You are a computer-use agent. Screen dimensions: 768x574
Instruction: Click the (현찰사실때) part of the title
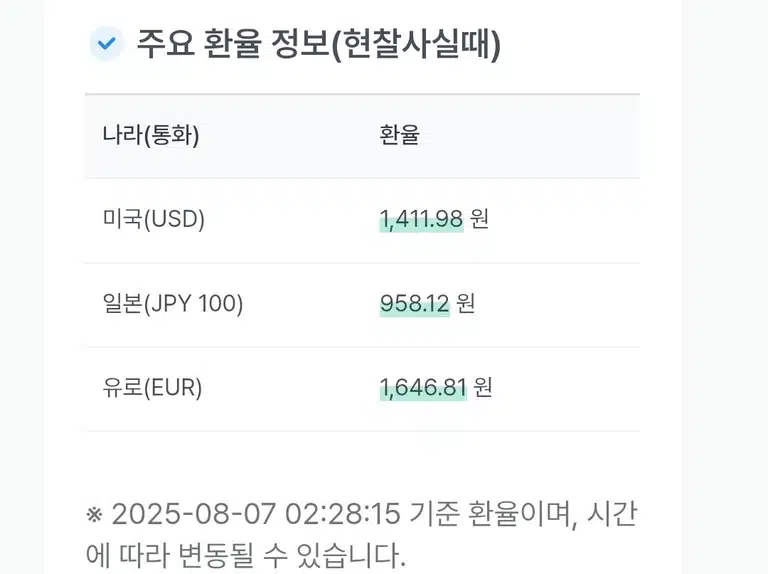416,44
